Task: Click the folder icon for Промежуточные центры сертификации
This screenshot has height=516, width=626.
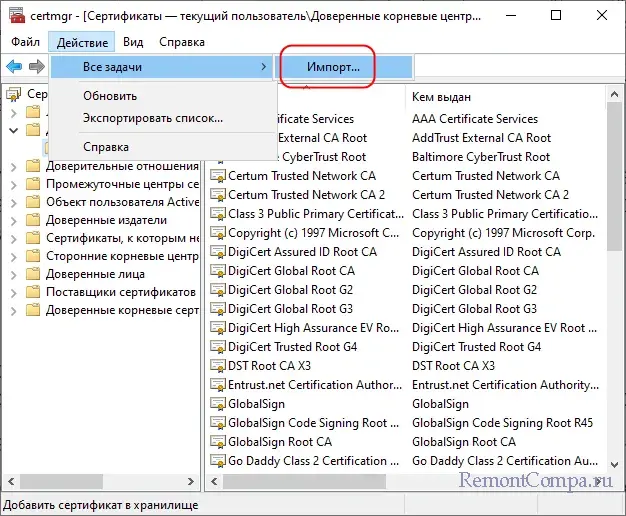Action: [x=33, y=184]
